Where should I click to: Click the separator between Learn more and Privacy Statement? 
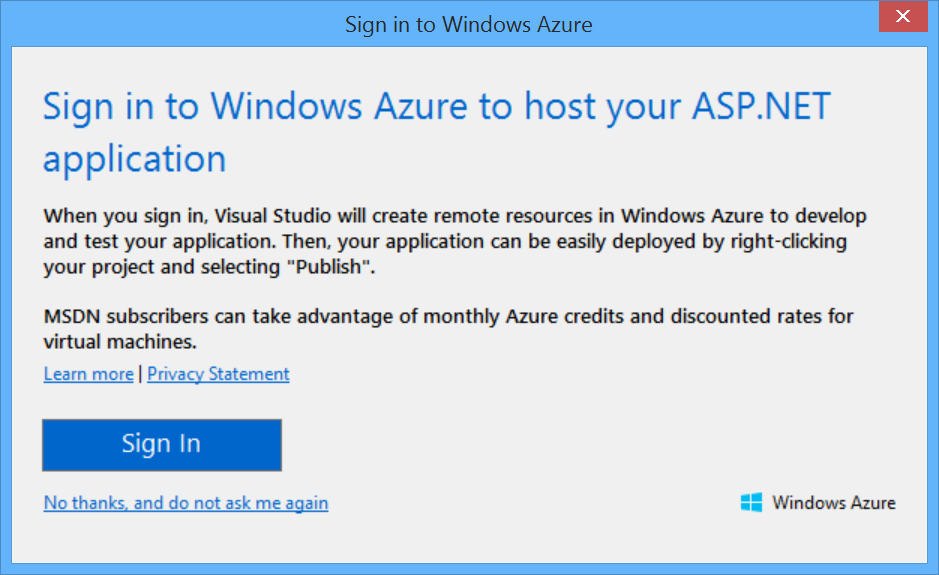[x=140, y=374]
